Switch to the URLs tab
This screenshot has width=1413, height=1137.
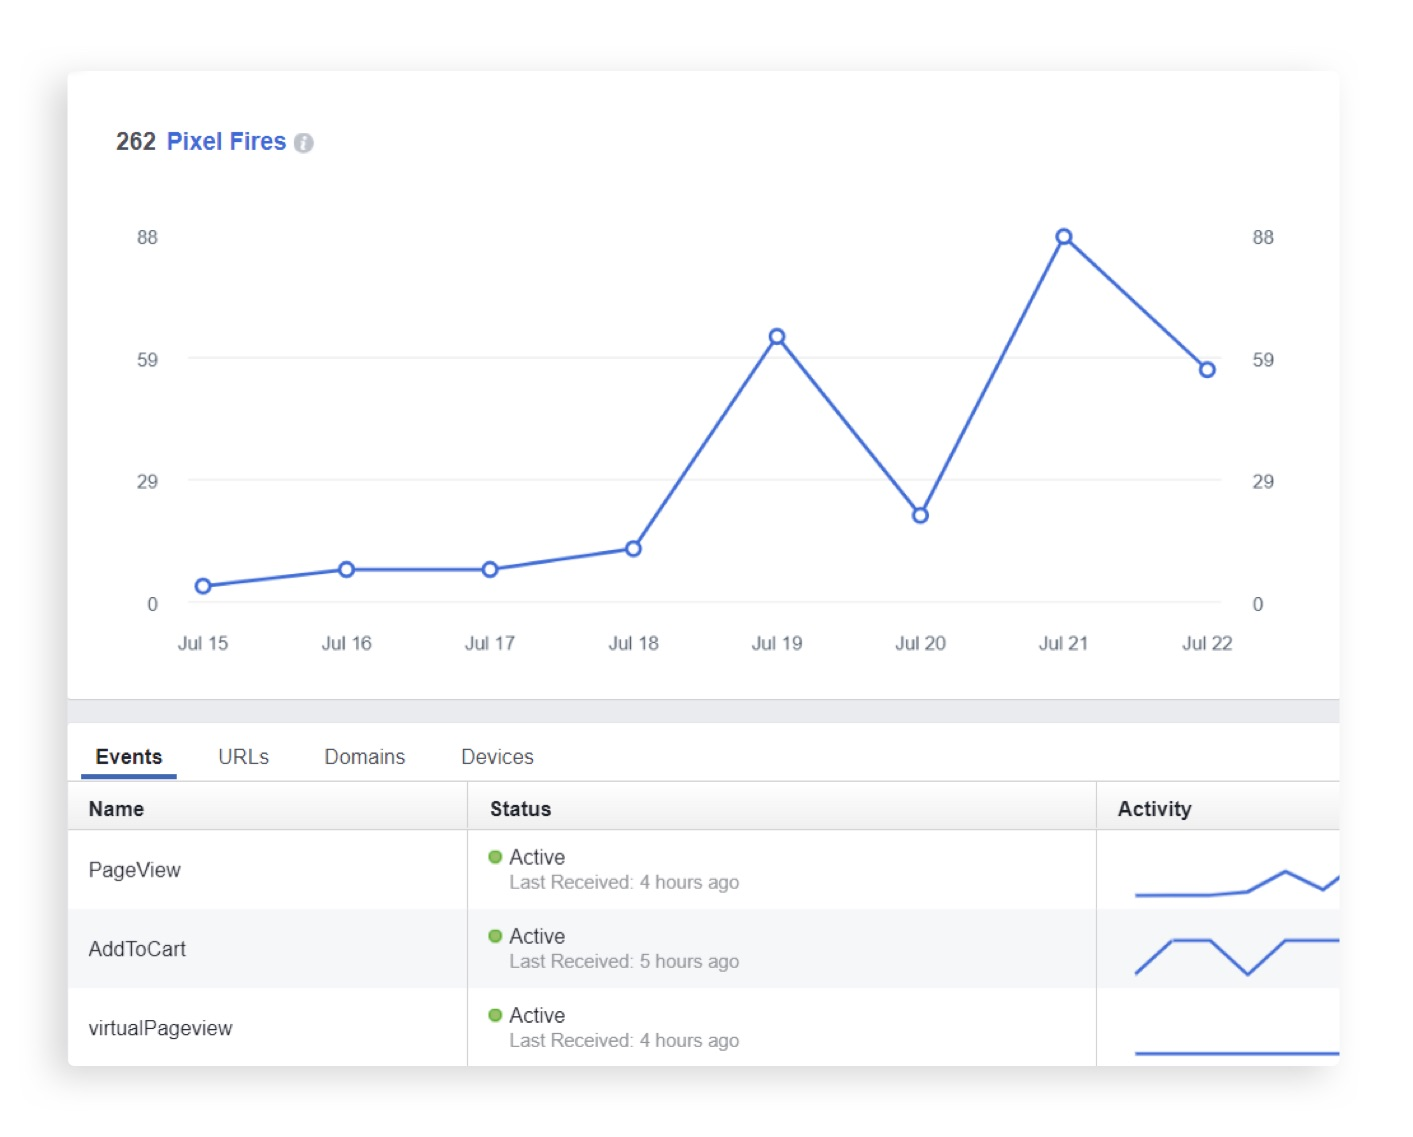243,757
